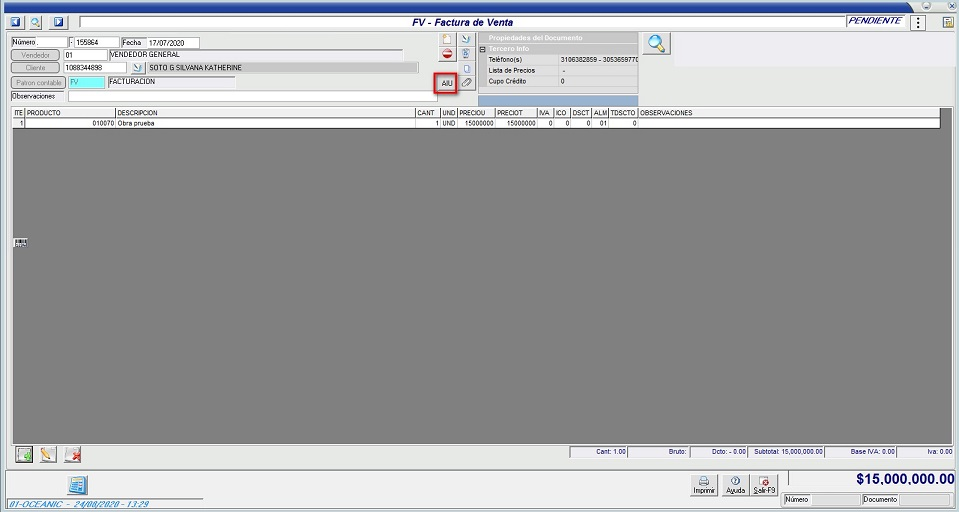
Task: Collapse the Tercero Info section
Action: click(x=482, y=48)
